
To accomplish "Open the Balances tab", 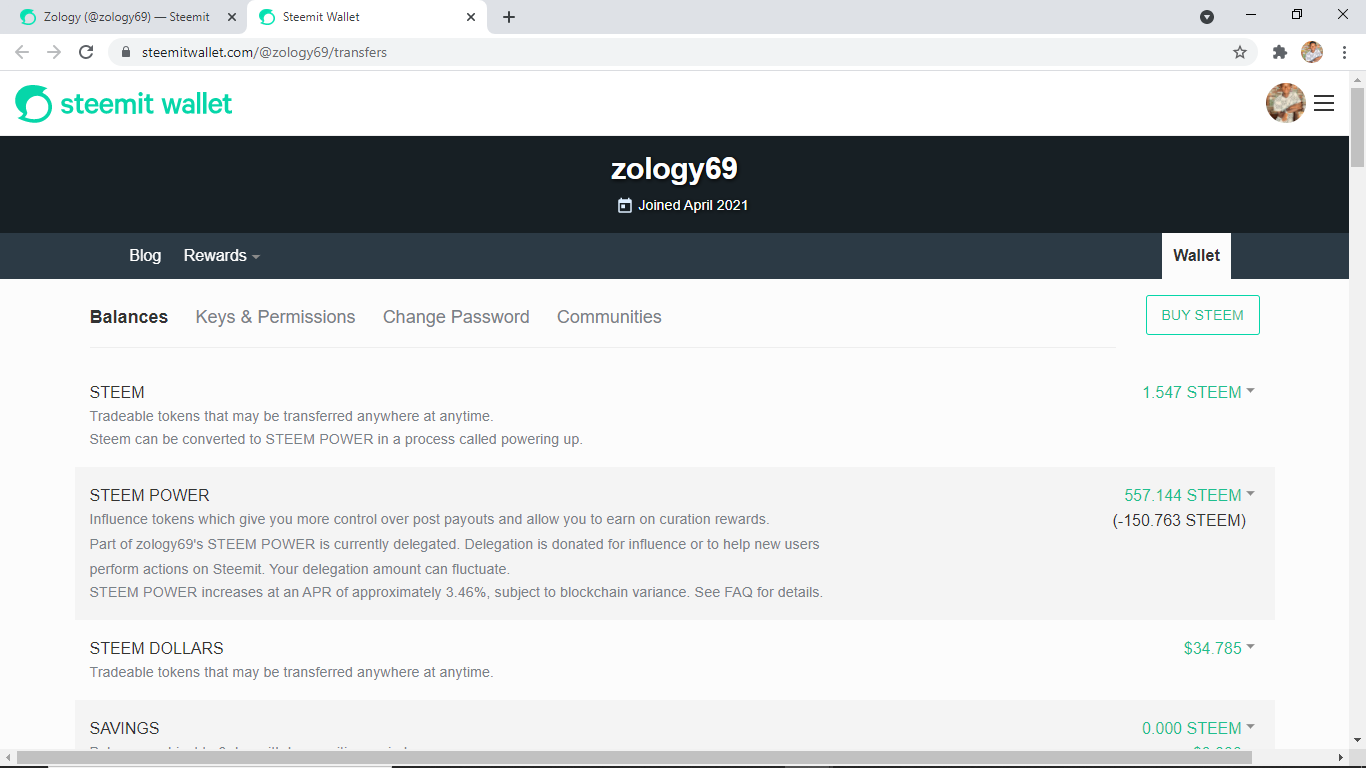I will click(x=129, y=317).
